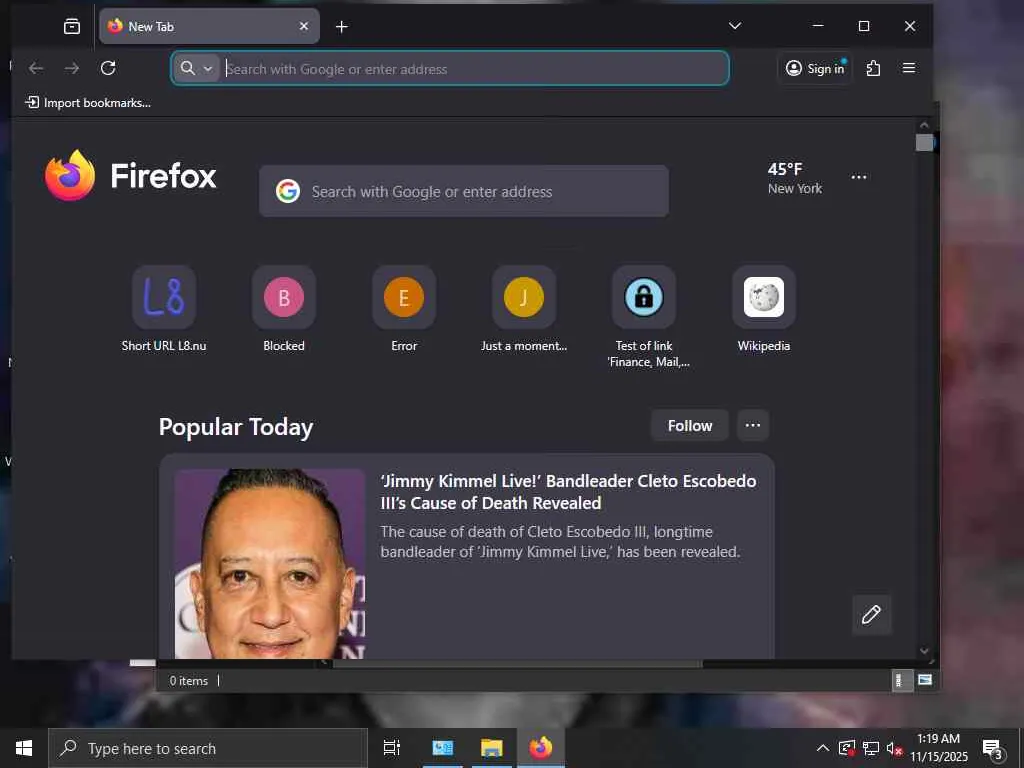1024x768 pixels.
Task: Open Firefox View recent browsing icon
Action: coord(72,26)
